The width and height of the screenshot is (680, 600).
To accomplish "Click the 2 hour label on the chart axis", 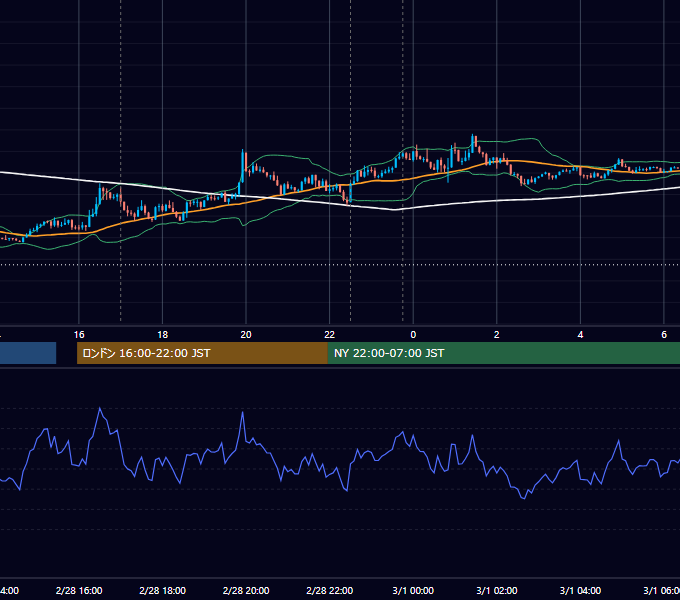I will (497, 335).
